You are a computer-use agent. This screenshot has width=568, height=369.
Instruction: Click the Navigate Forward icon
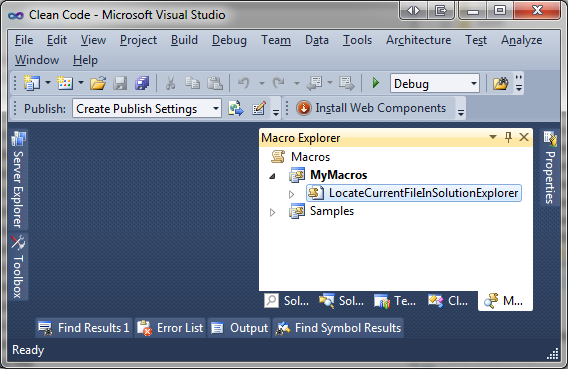coord(347,84)
